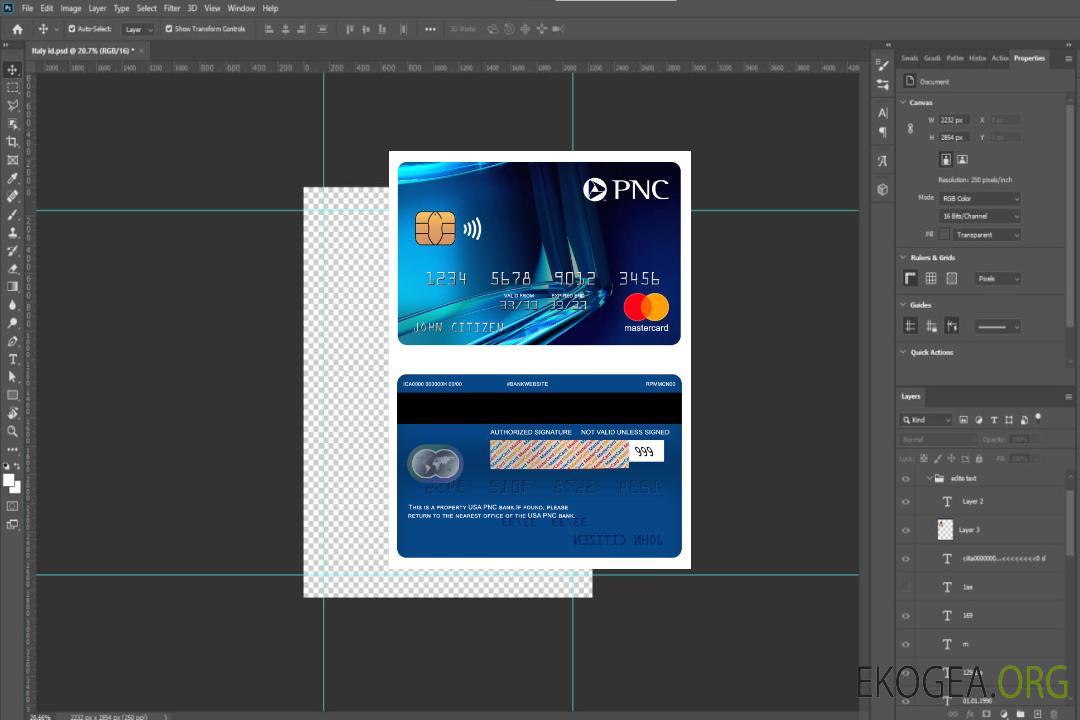1080x720 pixels.
Task: Click the canvas height H field
Action: click(x=954, y=137)
